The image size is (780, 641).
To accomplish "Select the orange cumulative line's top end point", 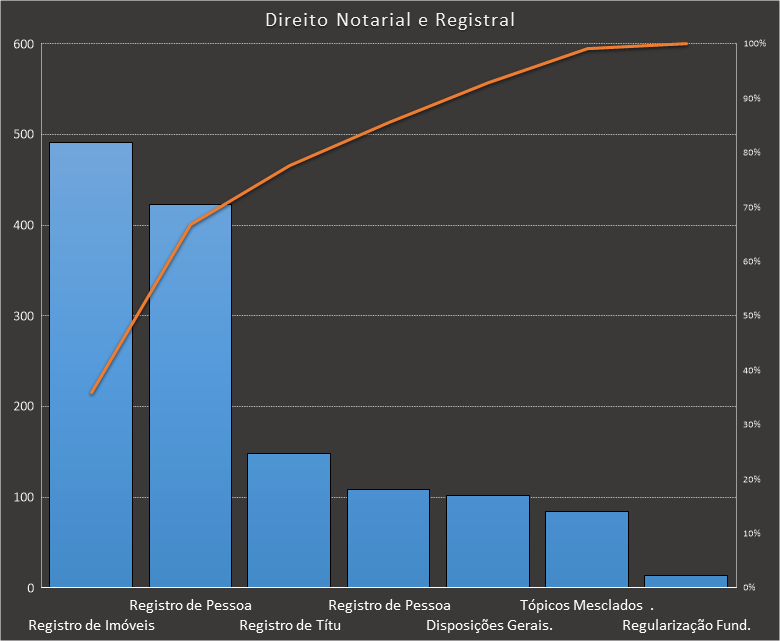I will coord(686,44).
